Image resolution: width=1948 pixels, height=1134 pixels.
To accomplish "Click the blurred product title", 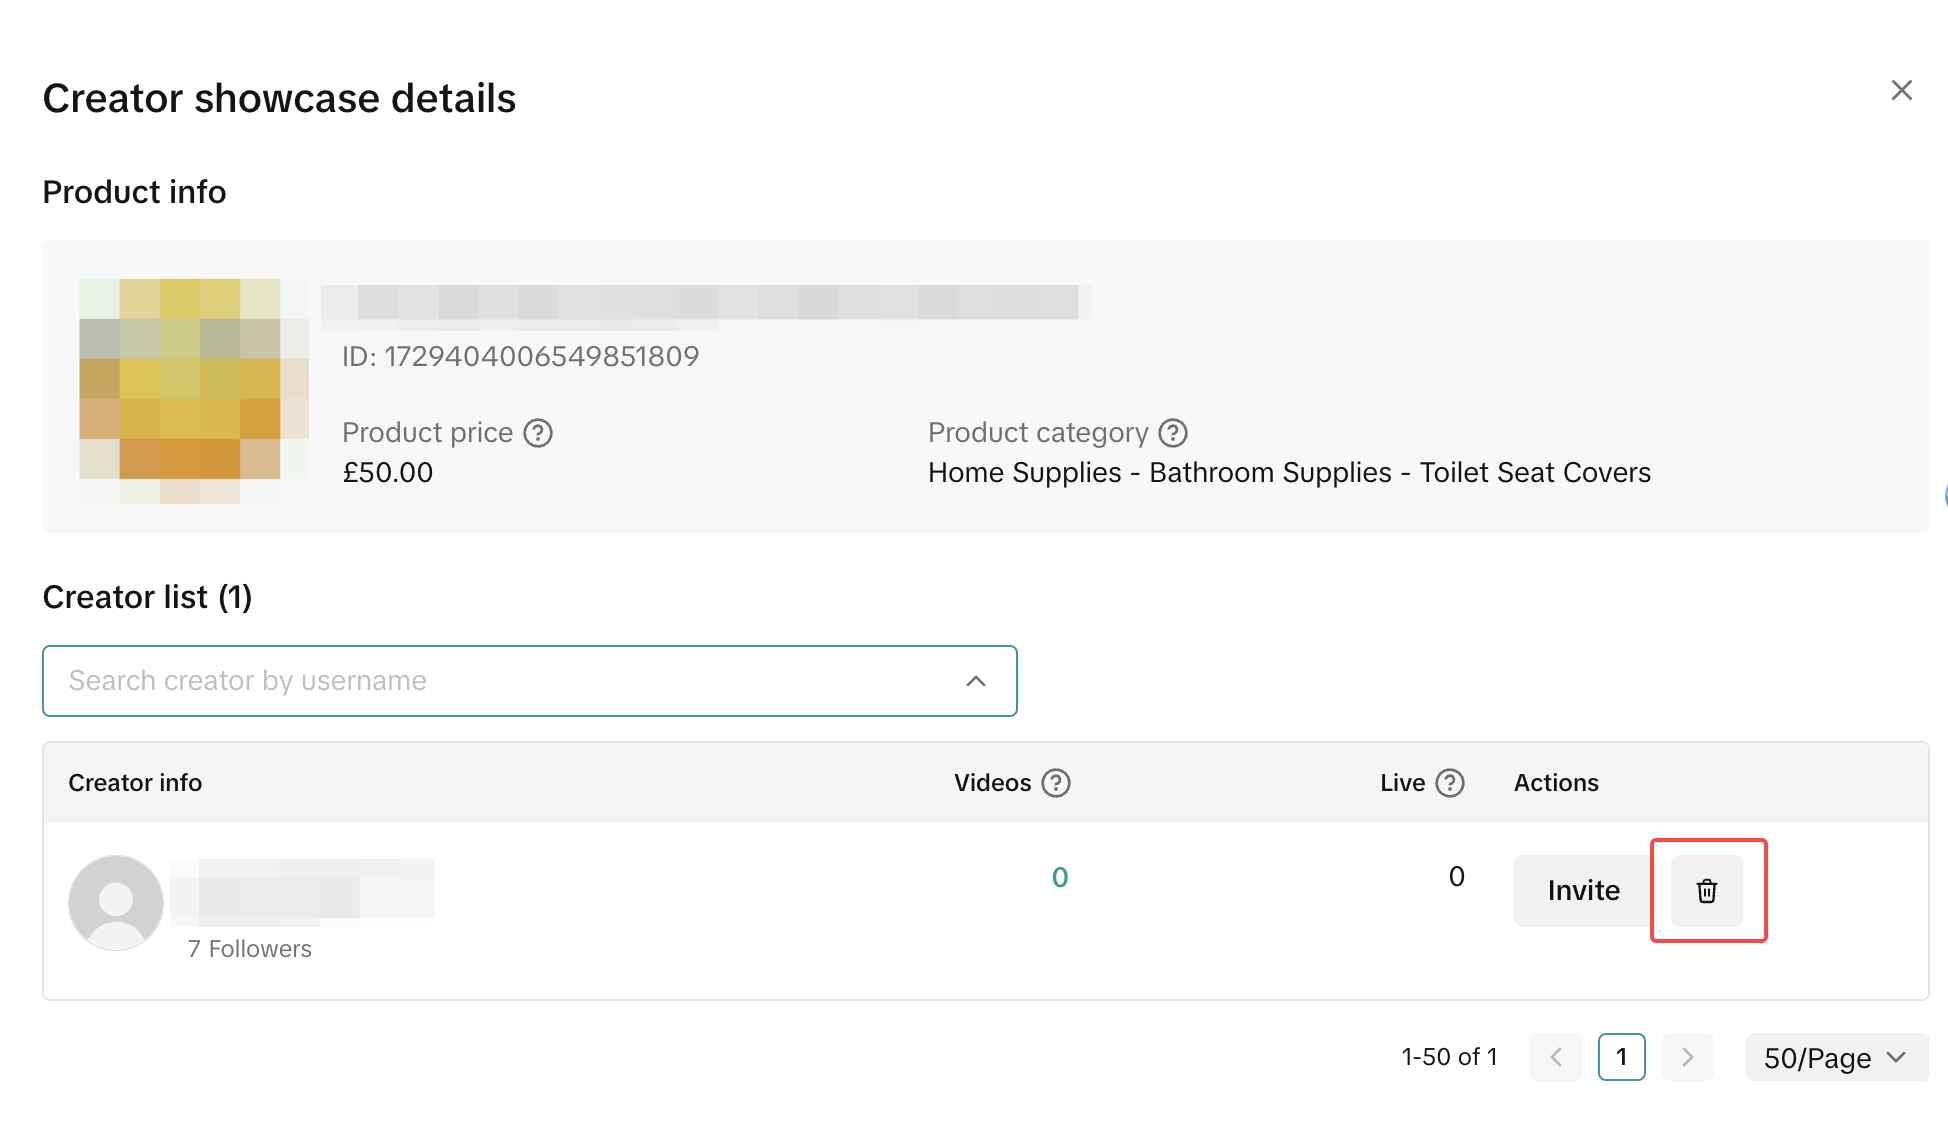I will (705, 303).
